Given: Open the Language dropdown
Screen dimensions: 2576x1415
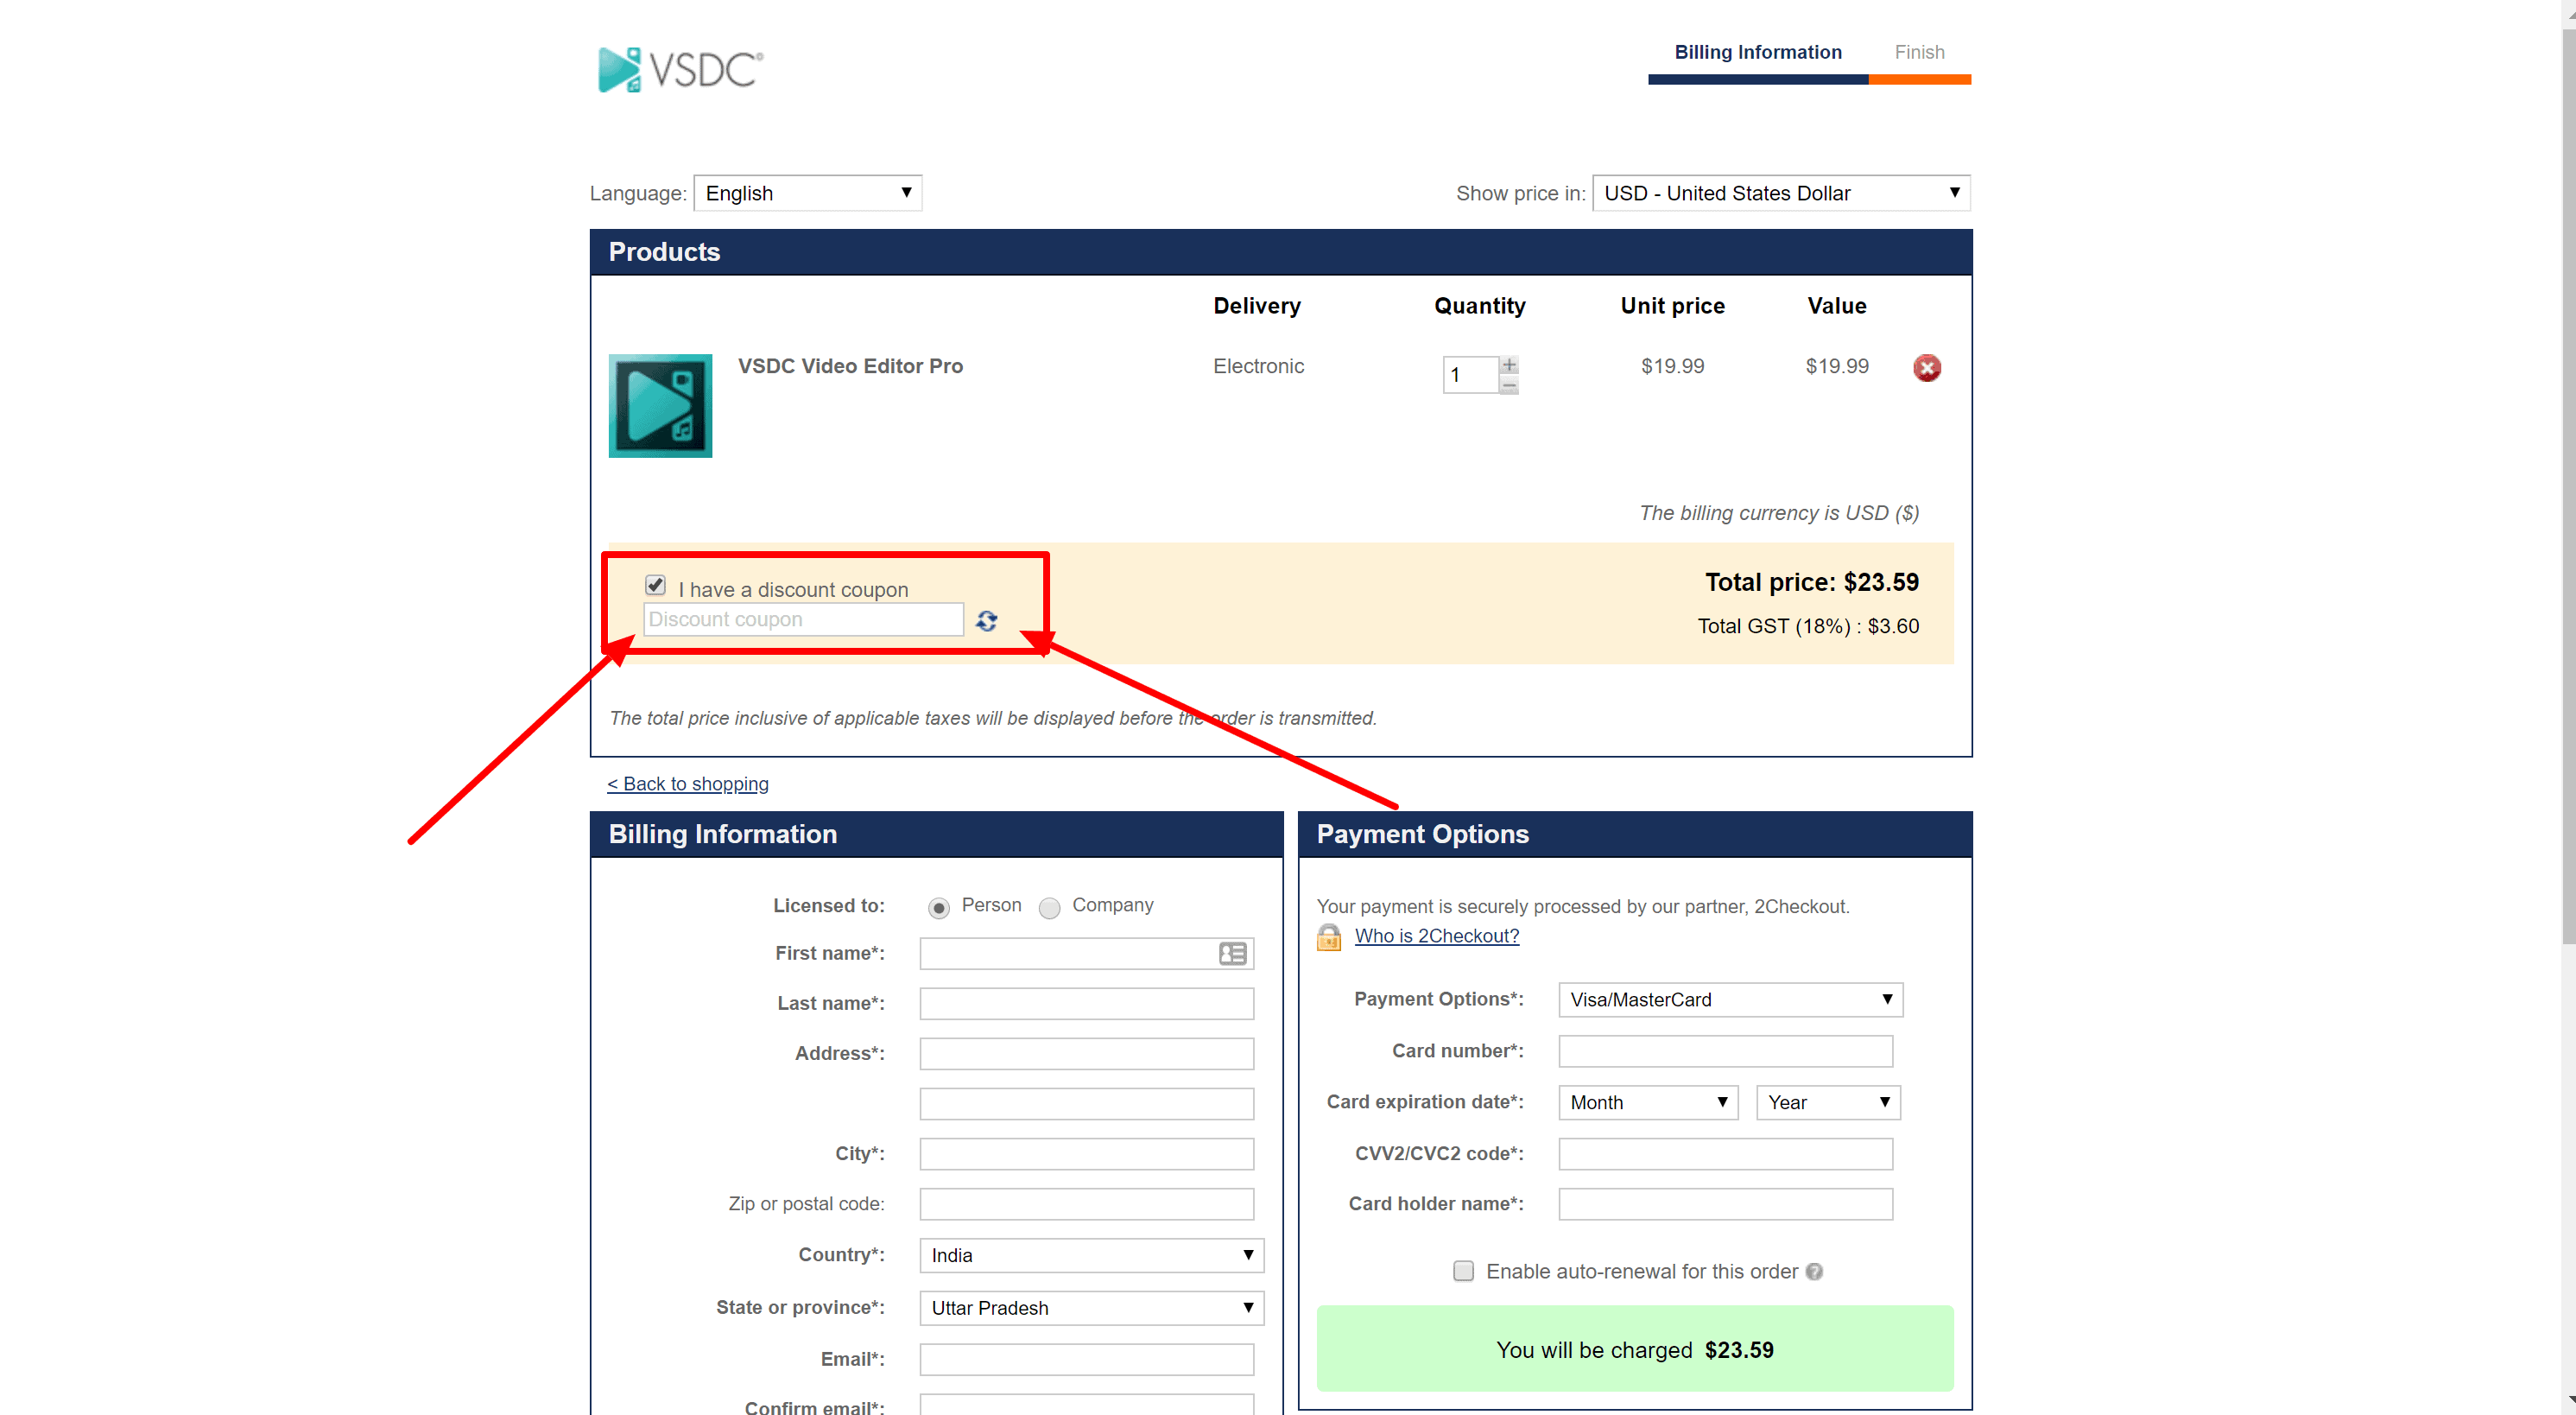Looking at the screenshot, I should coord(808,193).
